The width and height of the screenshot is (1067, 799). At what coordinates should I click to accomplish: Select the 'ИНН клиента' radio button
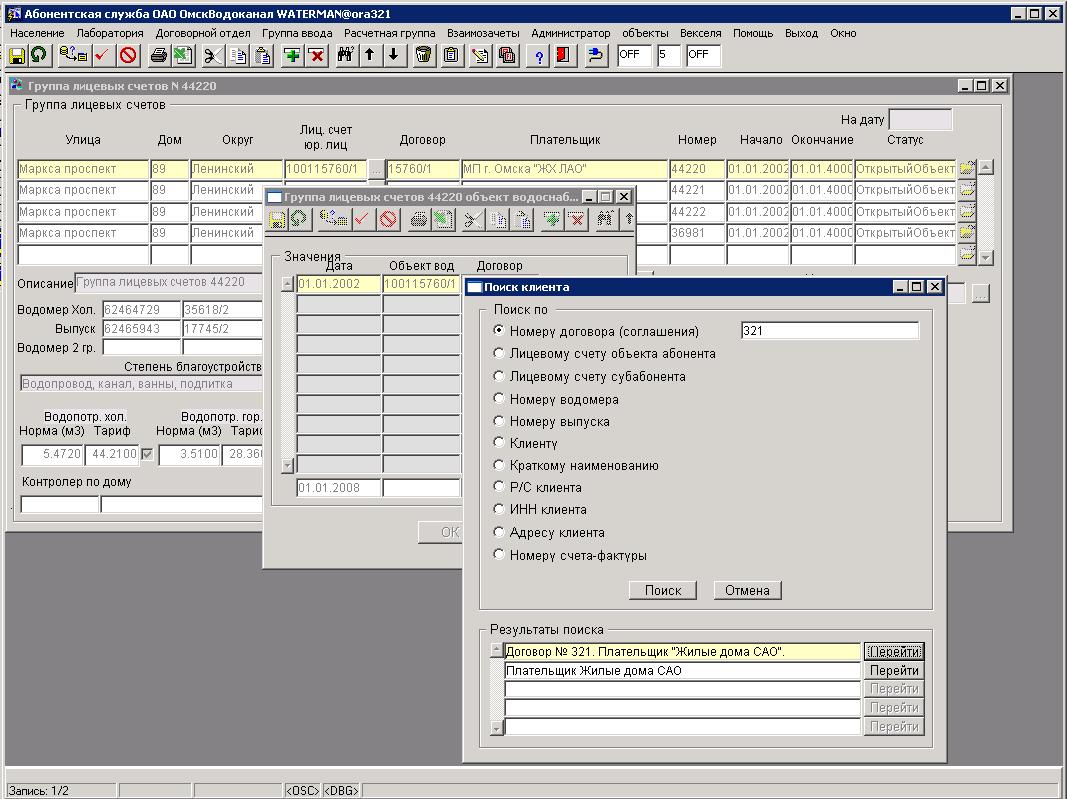(x=499, y=509)
